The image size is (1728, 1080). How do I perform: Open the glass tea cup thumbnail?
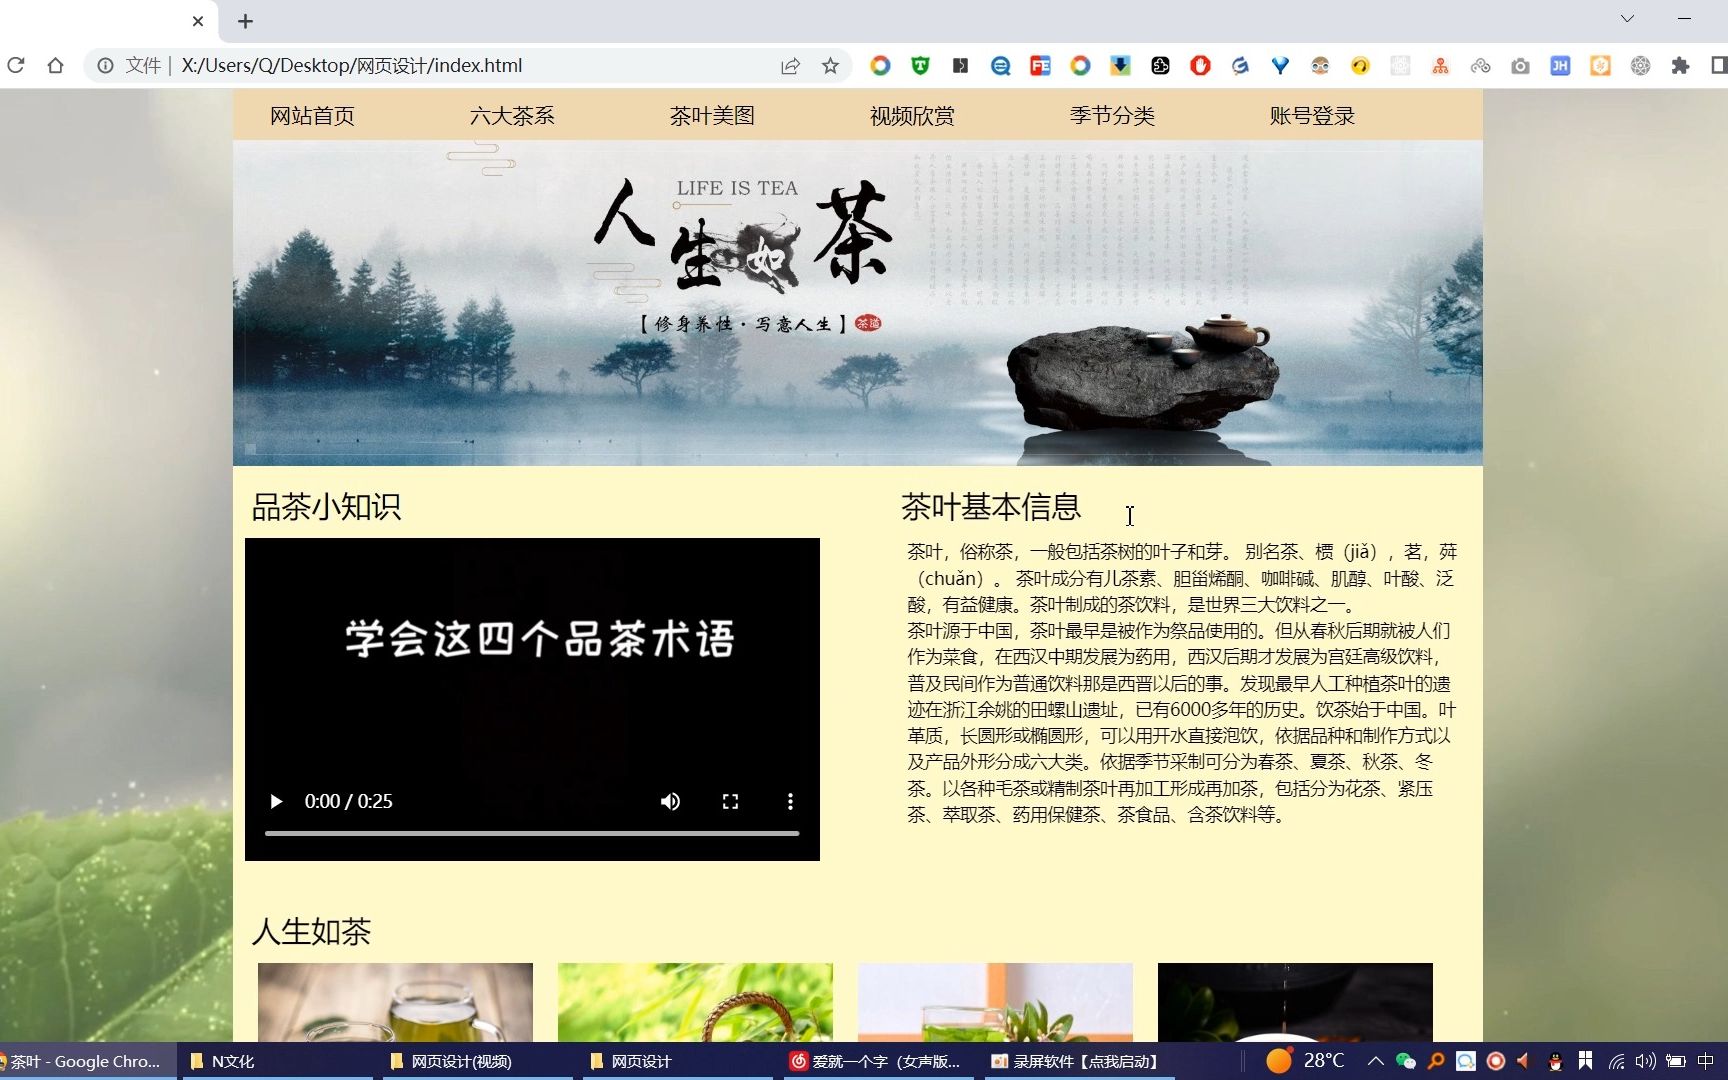pyautogui.click(x=395, y=1002)
